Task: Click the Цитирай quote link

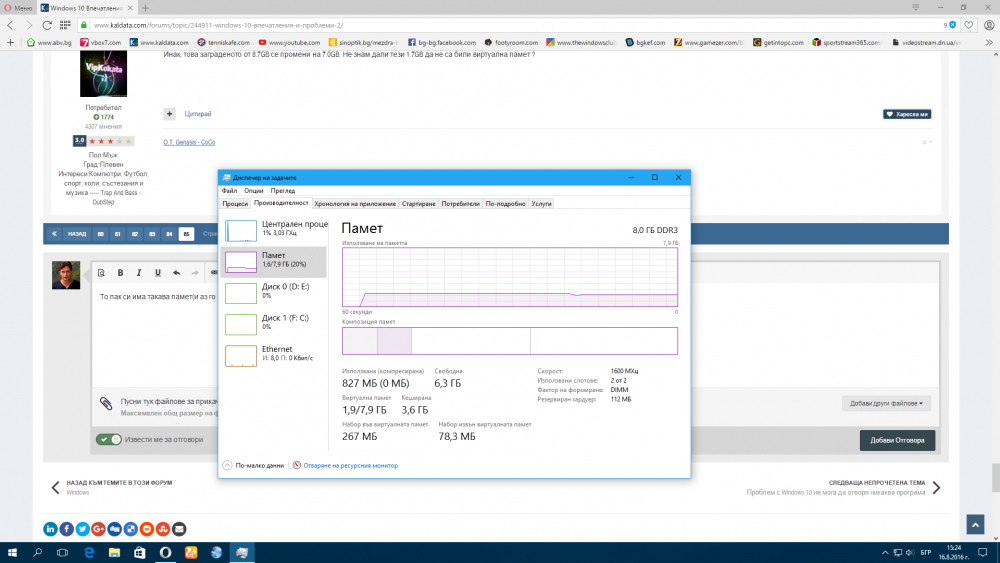Action: point(198,113)
